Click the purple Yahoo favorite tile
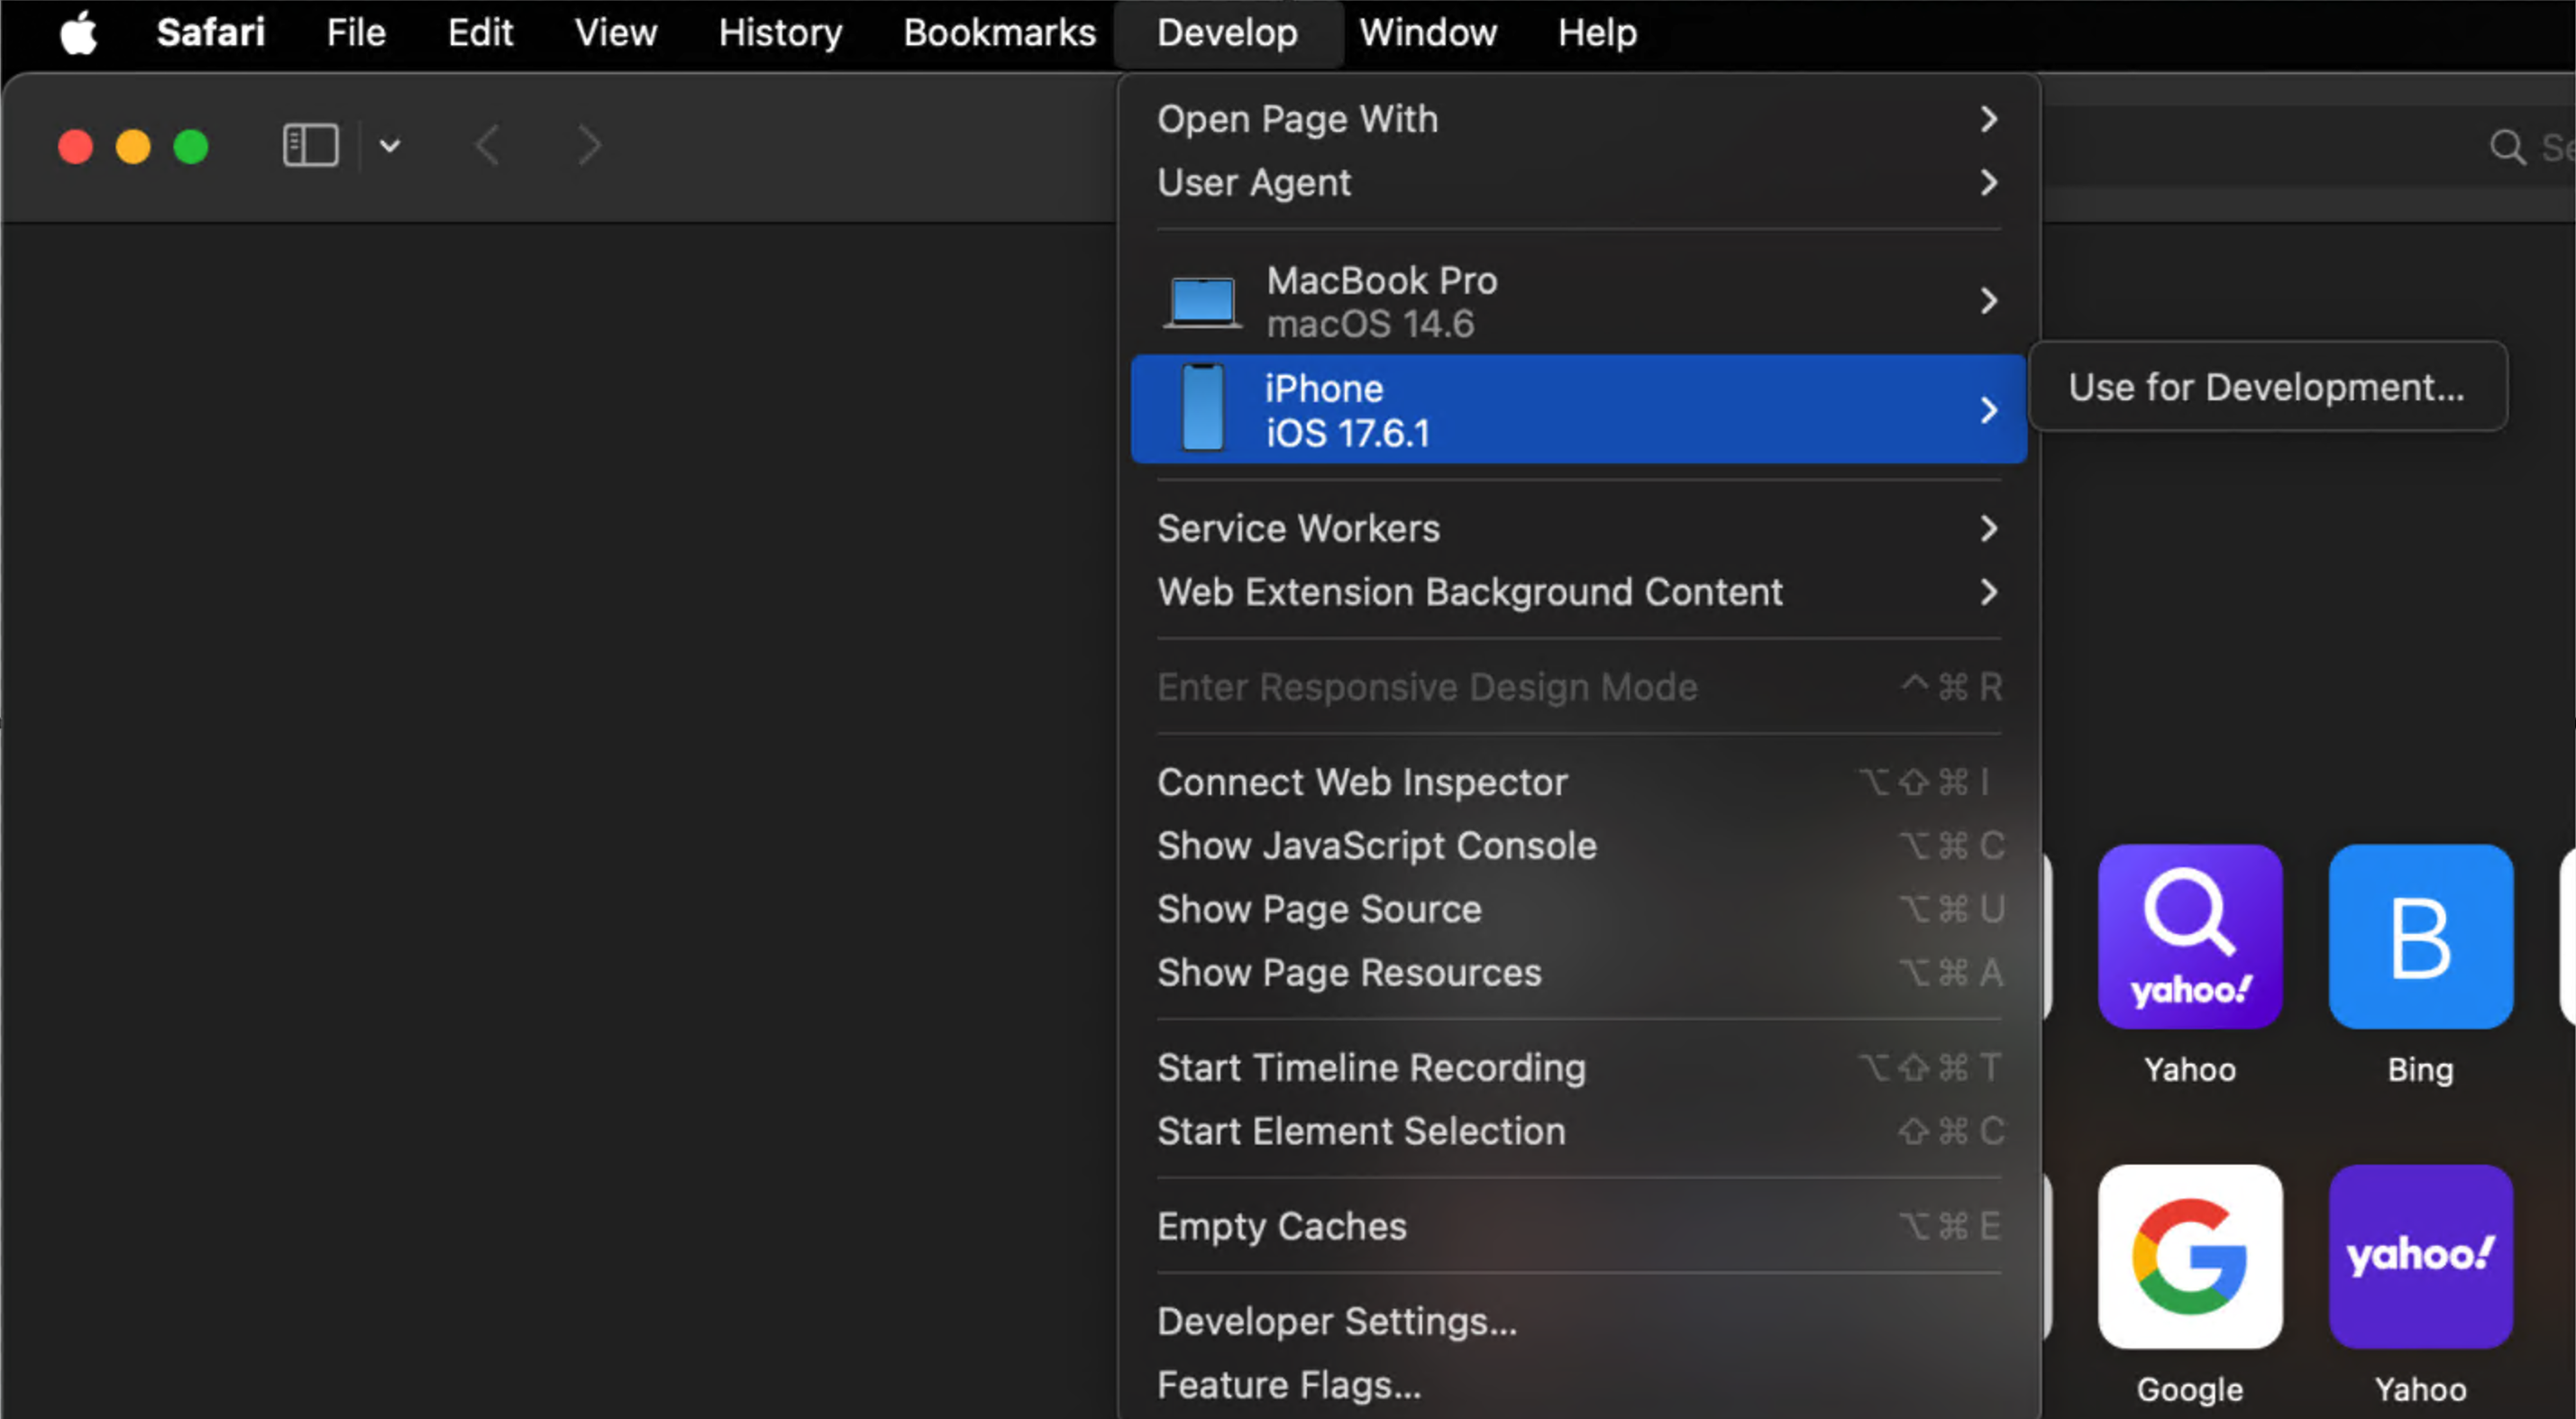Screen dimensions: 2576x1419 (x=2420, y=1256)
